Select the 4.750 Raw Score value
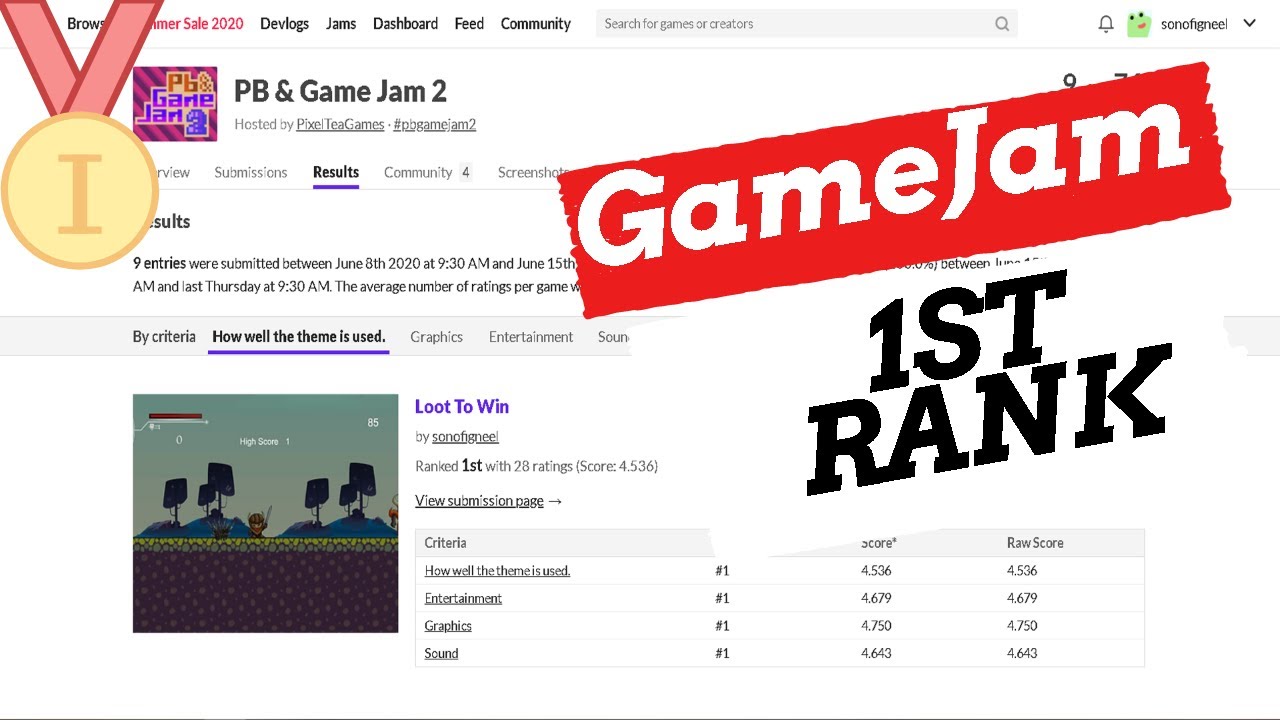Image resolution: width=1280 pixels, height=720 pixels. [1022, 626]
